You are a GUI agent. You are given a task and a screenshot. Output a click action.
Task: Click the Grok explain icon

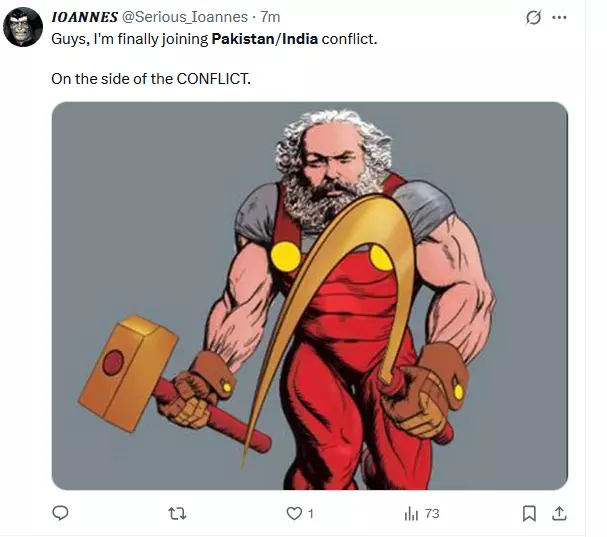click(x=533, y=17)
